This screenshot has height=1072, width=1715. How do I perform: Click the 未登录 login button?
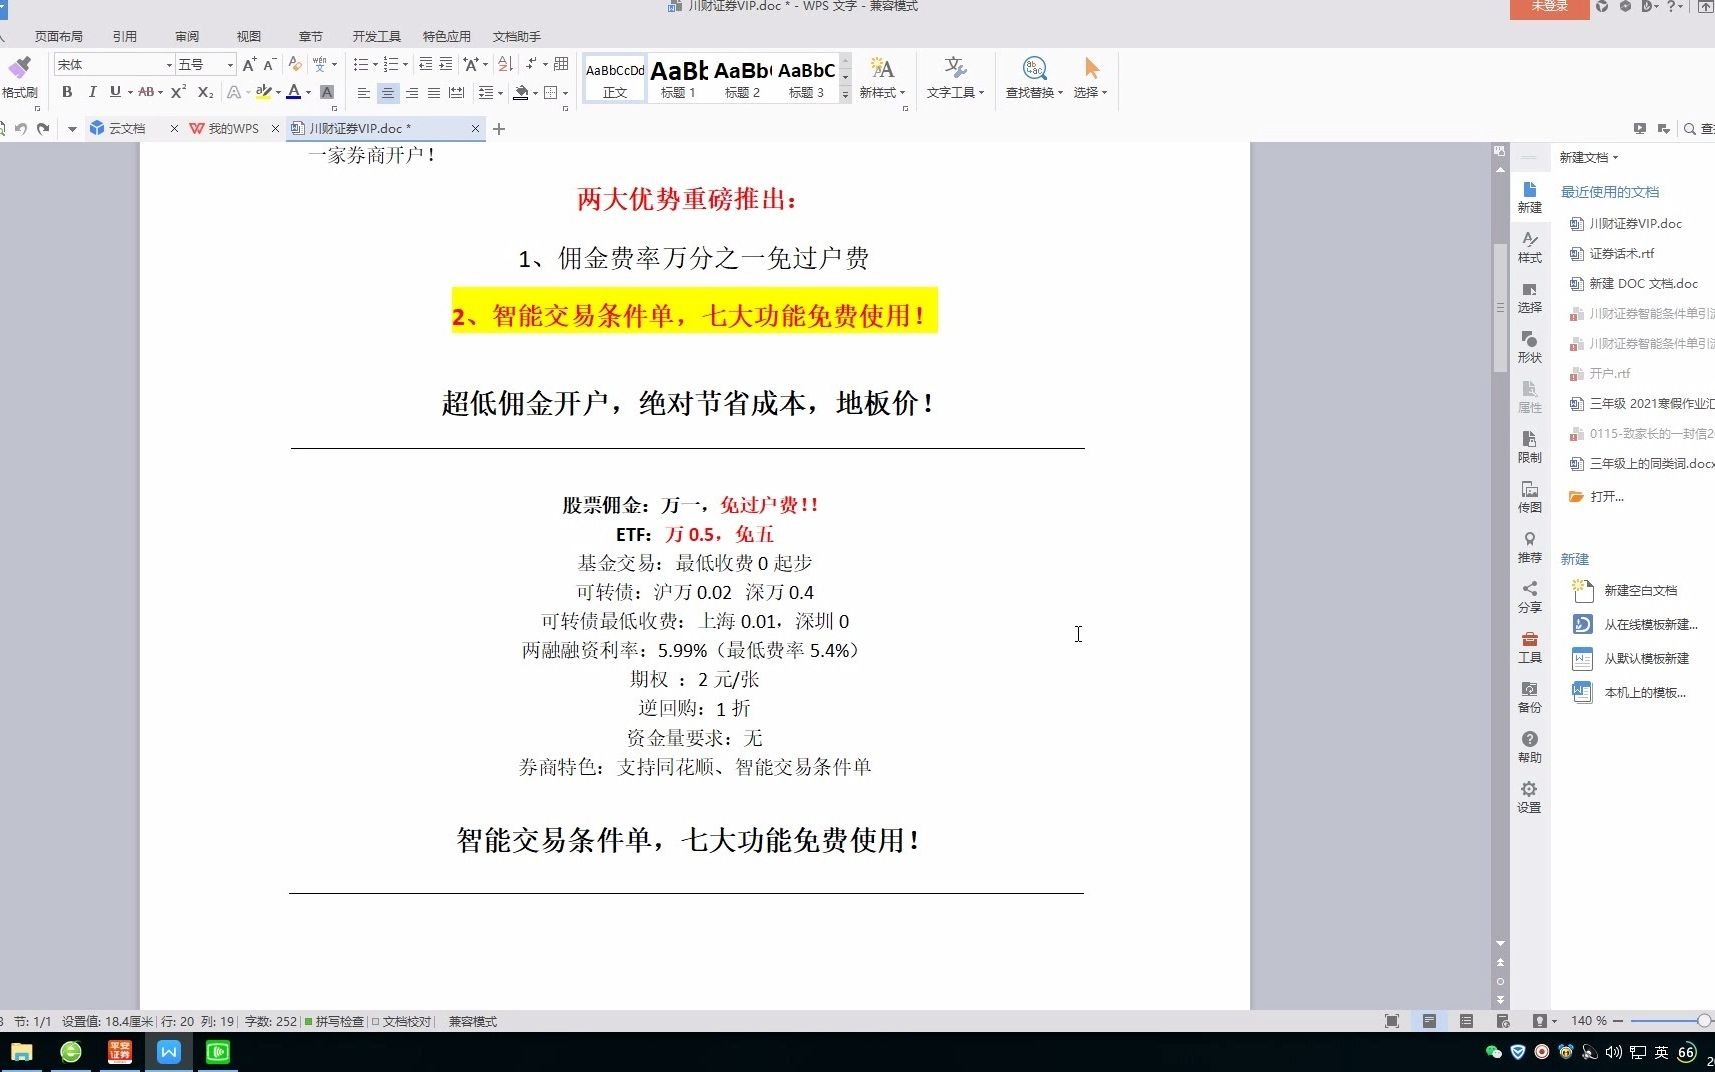point(1549,8)
